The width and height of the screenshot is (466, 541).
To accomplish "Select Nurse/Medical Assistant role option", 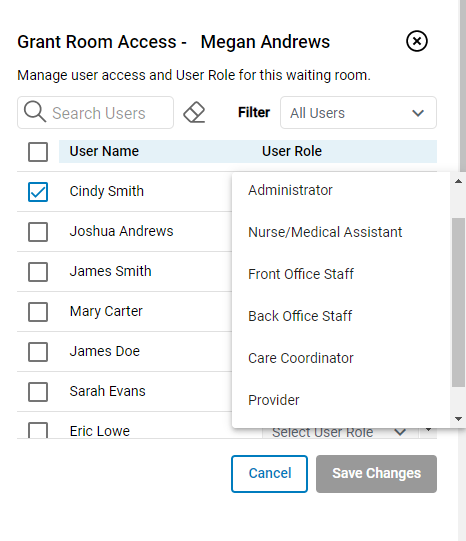I will [325, 232].
